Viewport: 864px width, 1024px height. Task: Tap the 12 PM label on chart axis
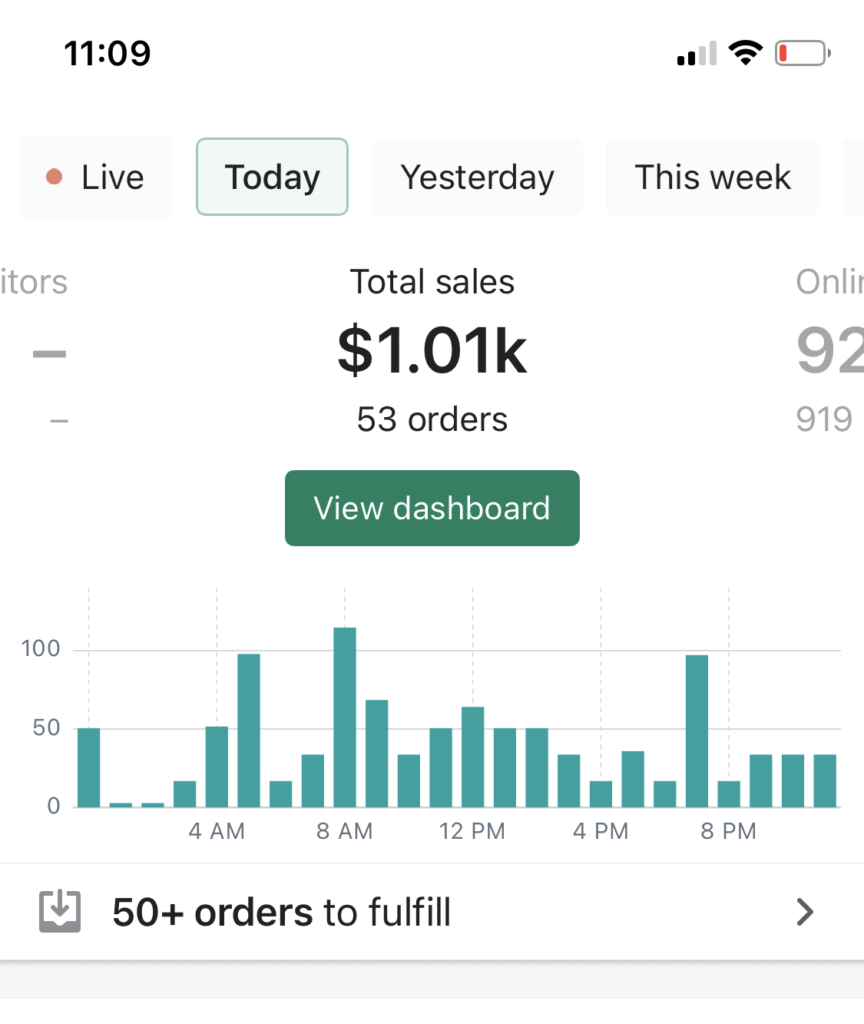point(472,831)
